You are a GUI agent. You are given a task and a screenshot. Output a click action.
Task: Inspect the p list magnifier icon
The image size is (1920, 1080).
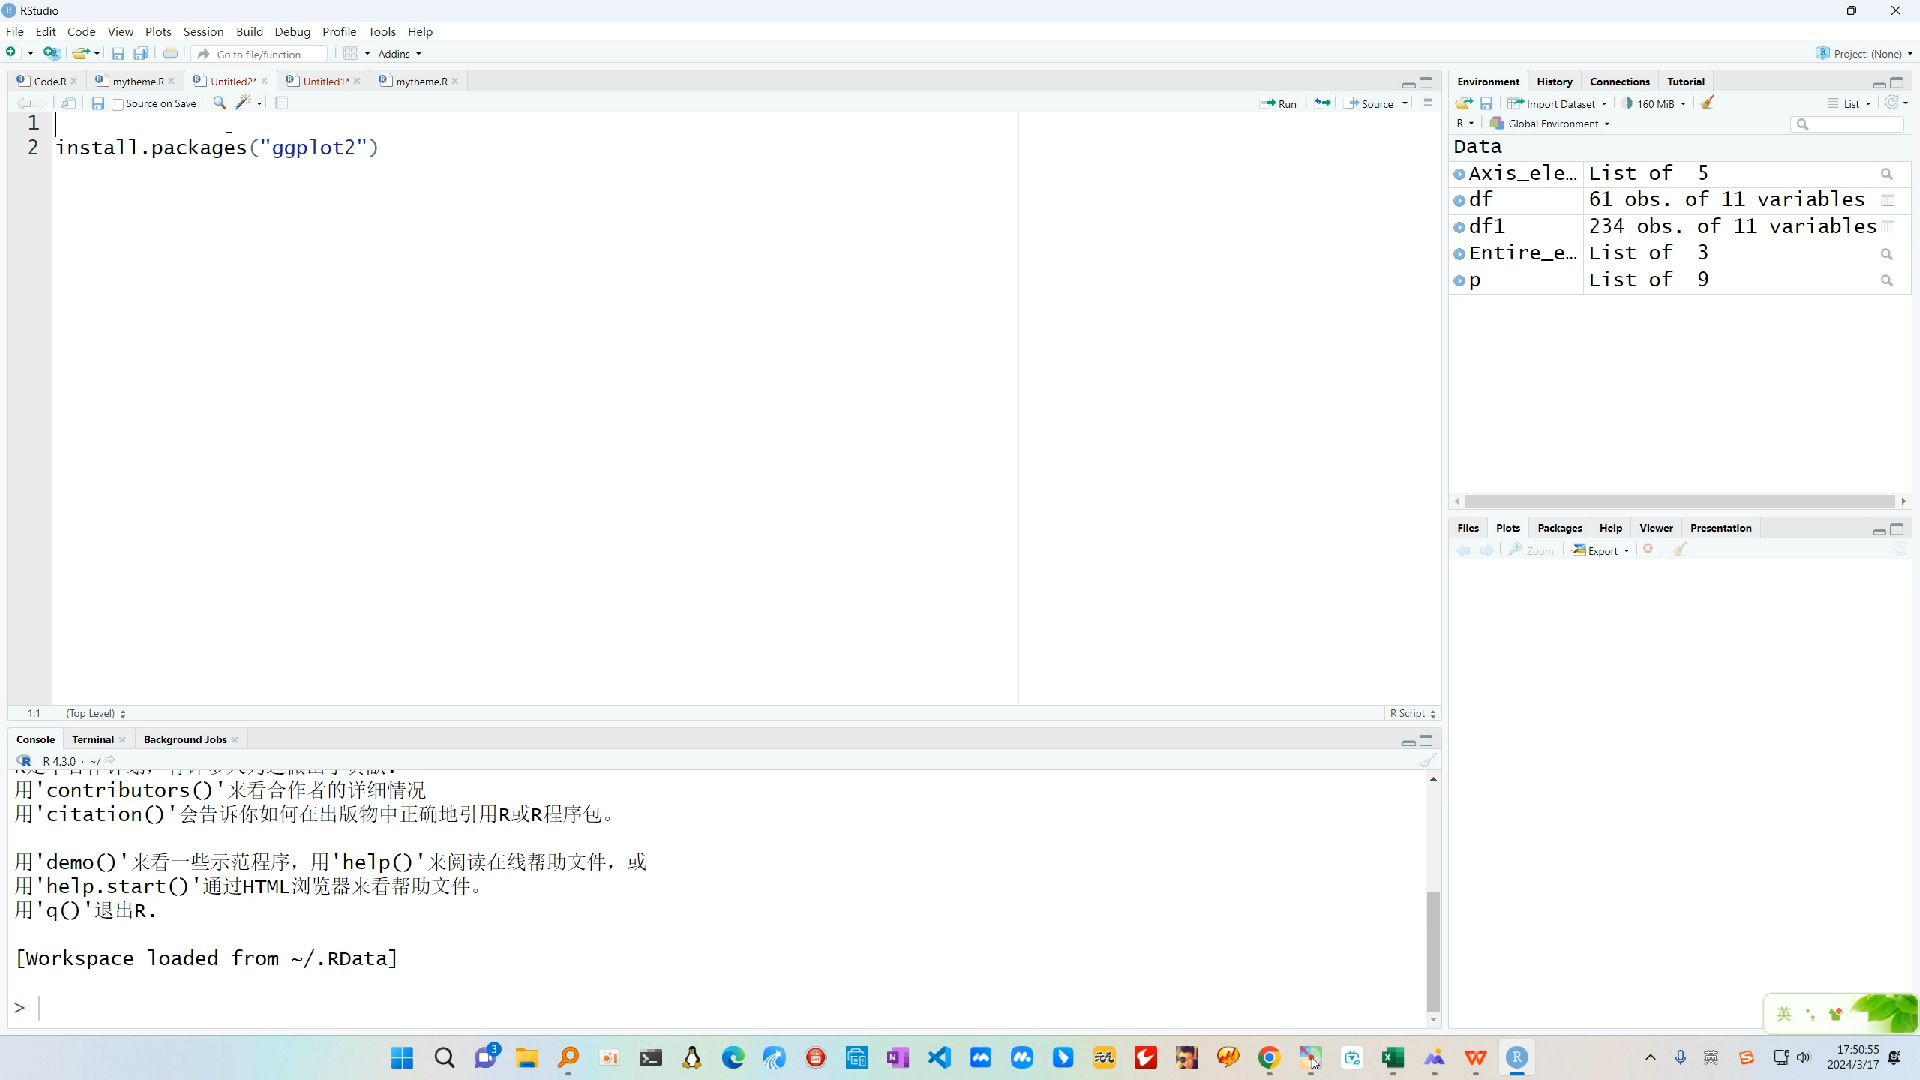point(1887,281)
